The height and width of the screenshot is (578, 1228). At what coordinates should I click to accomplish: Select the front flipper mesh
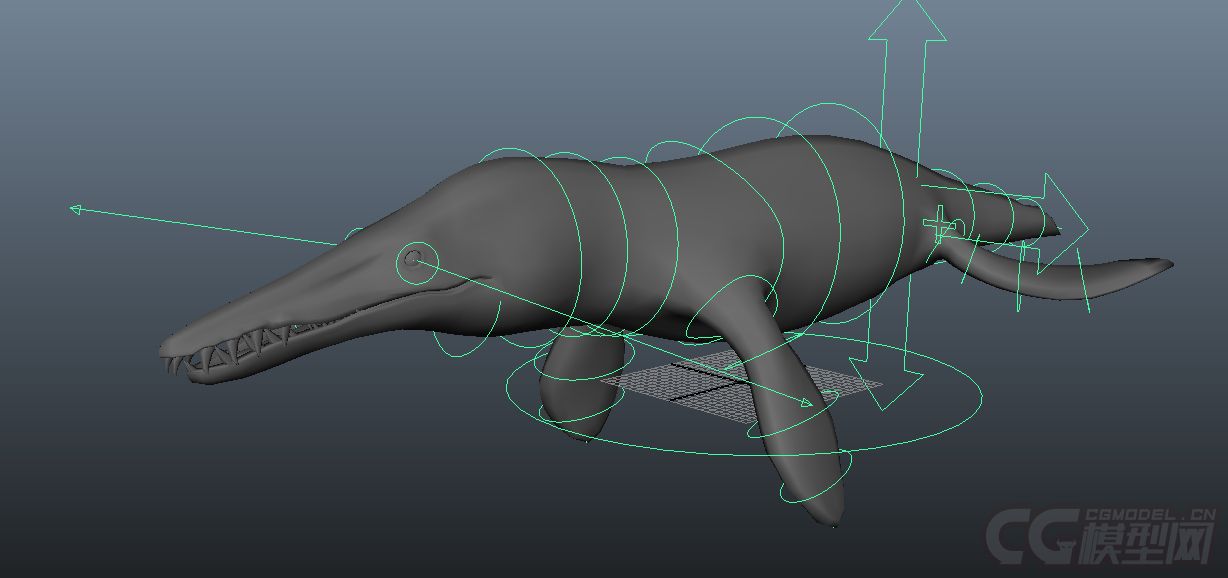(790, 430)
